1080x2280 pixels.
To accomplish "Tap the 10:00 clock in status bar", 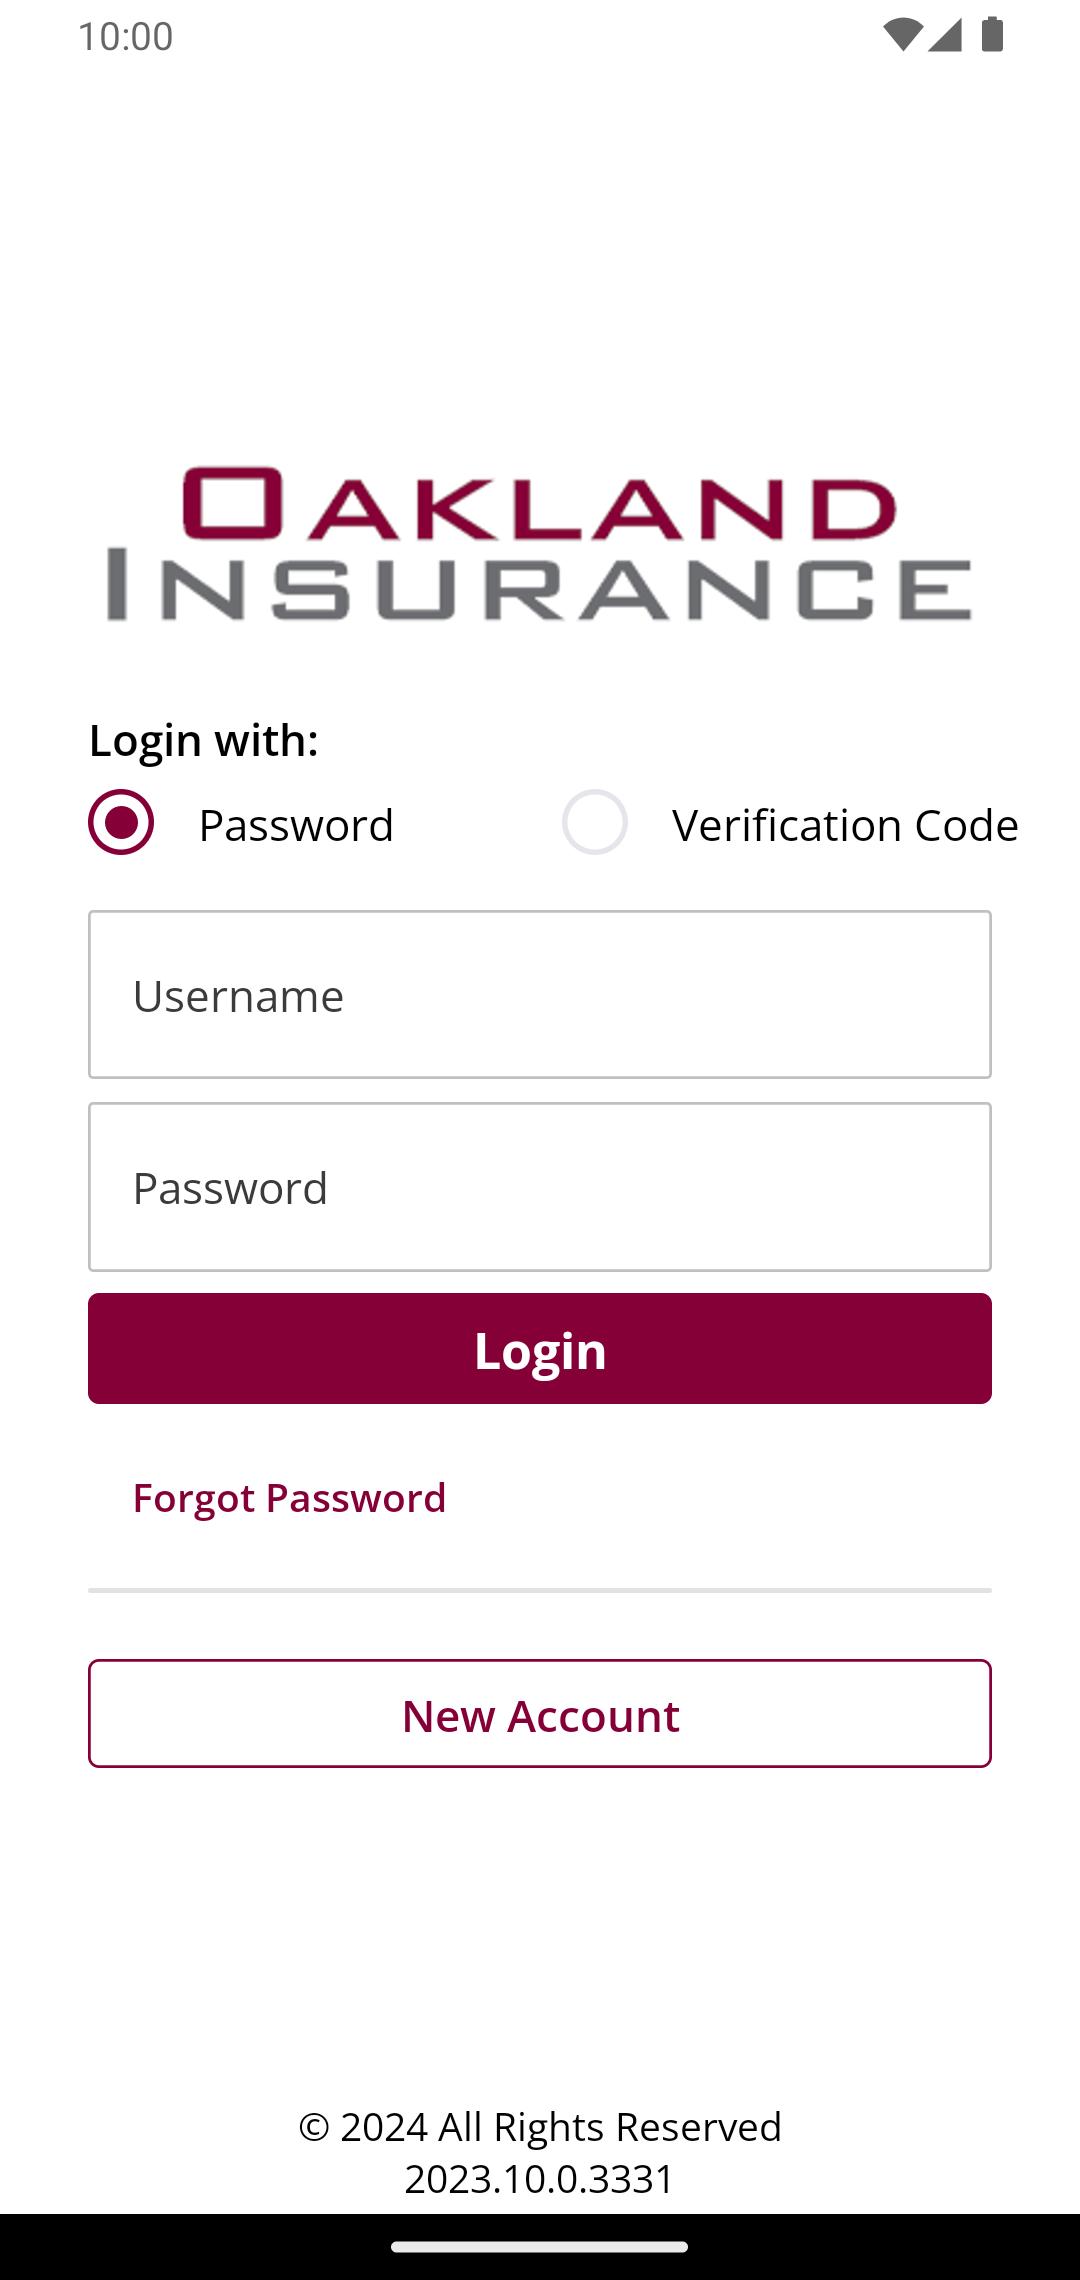I will 126,36.
